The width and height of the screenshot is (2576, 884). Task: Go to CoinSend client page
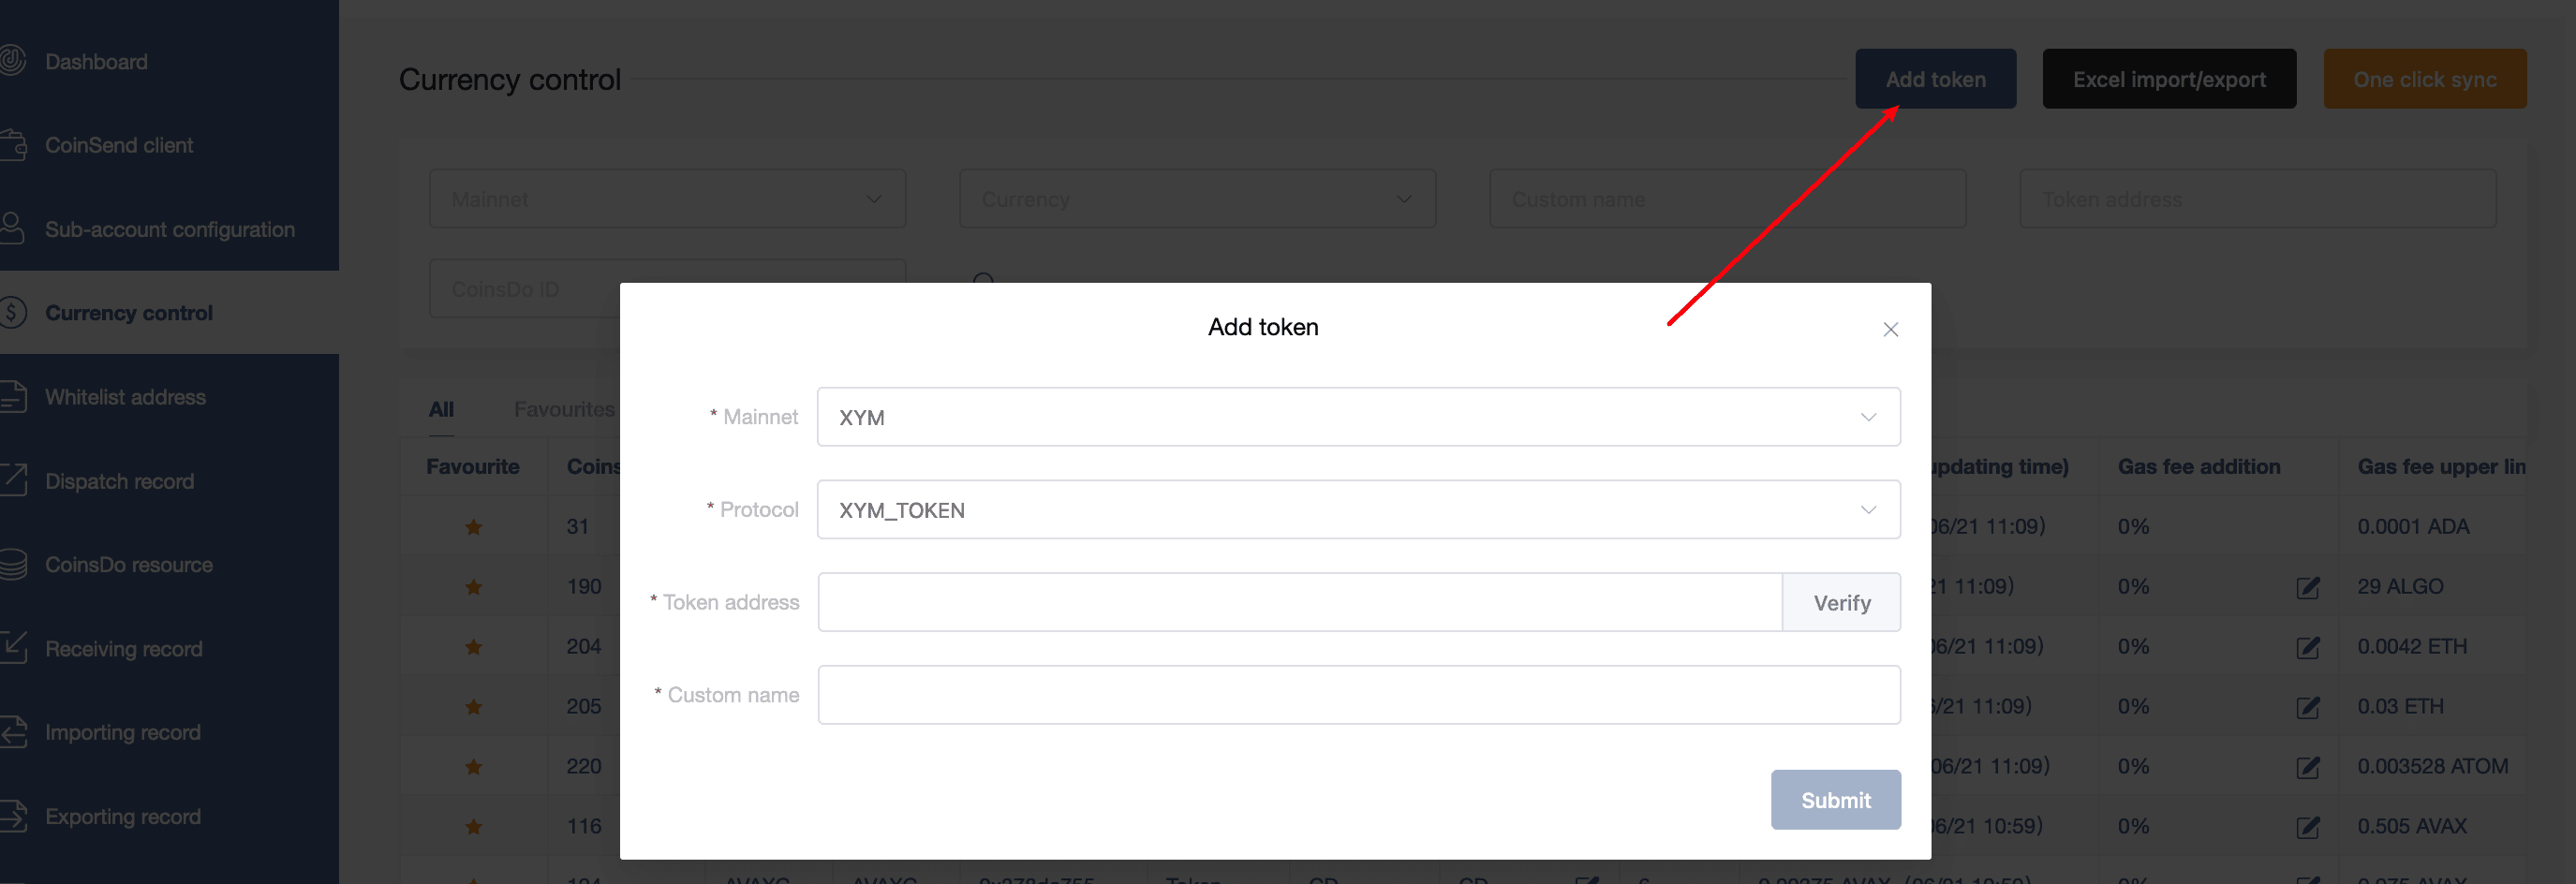(x=119, y=146)
